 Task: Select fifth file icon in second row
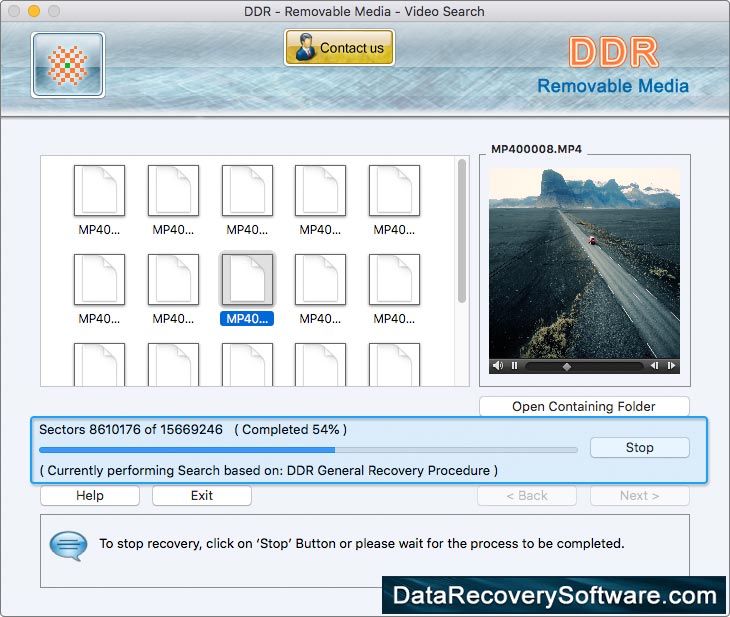394,279
